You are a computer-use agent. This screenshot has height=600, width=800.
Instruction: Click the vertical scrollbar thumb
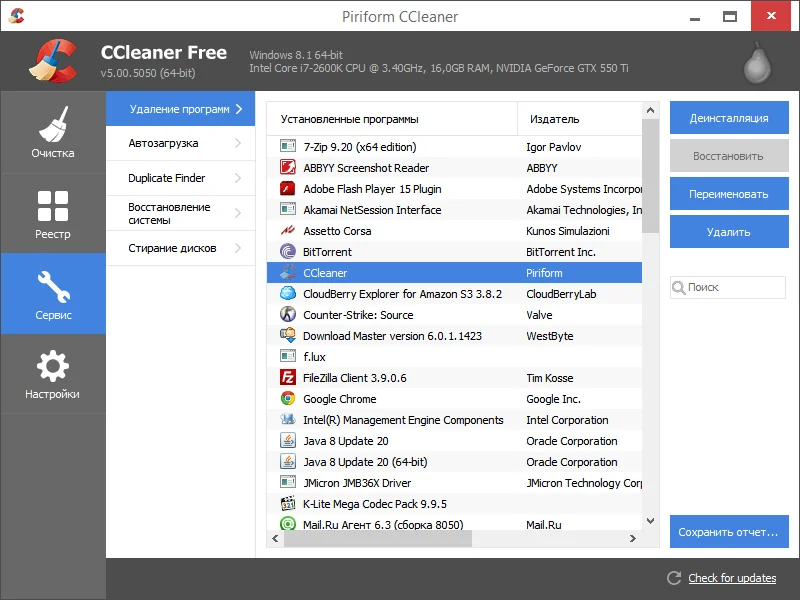pos(650,176)
